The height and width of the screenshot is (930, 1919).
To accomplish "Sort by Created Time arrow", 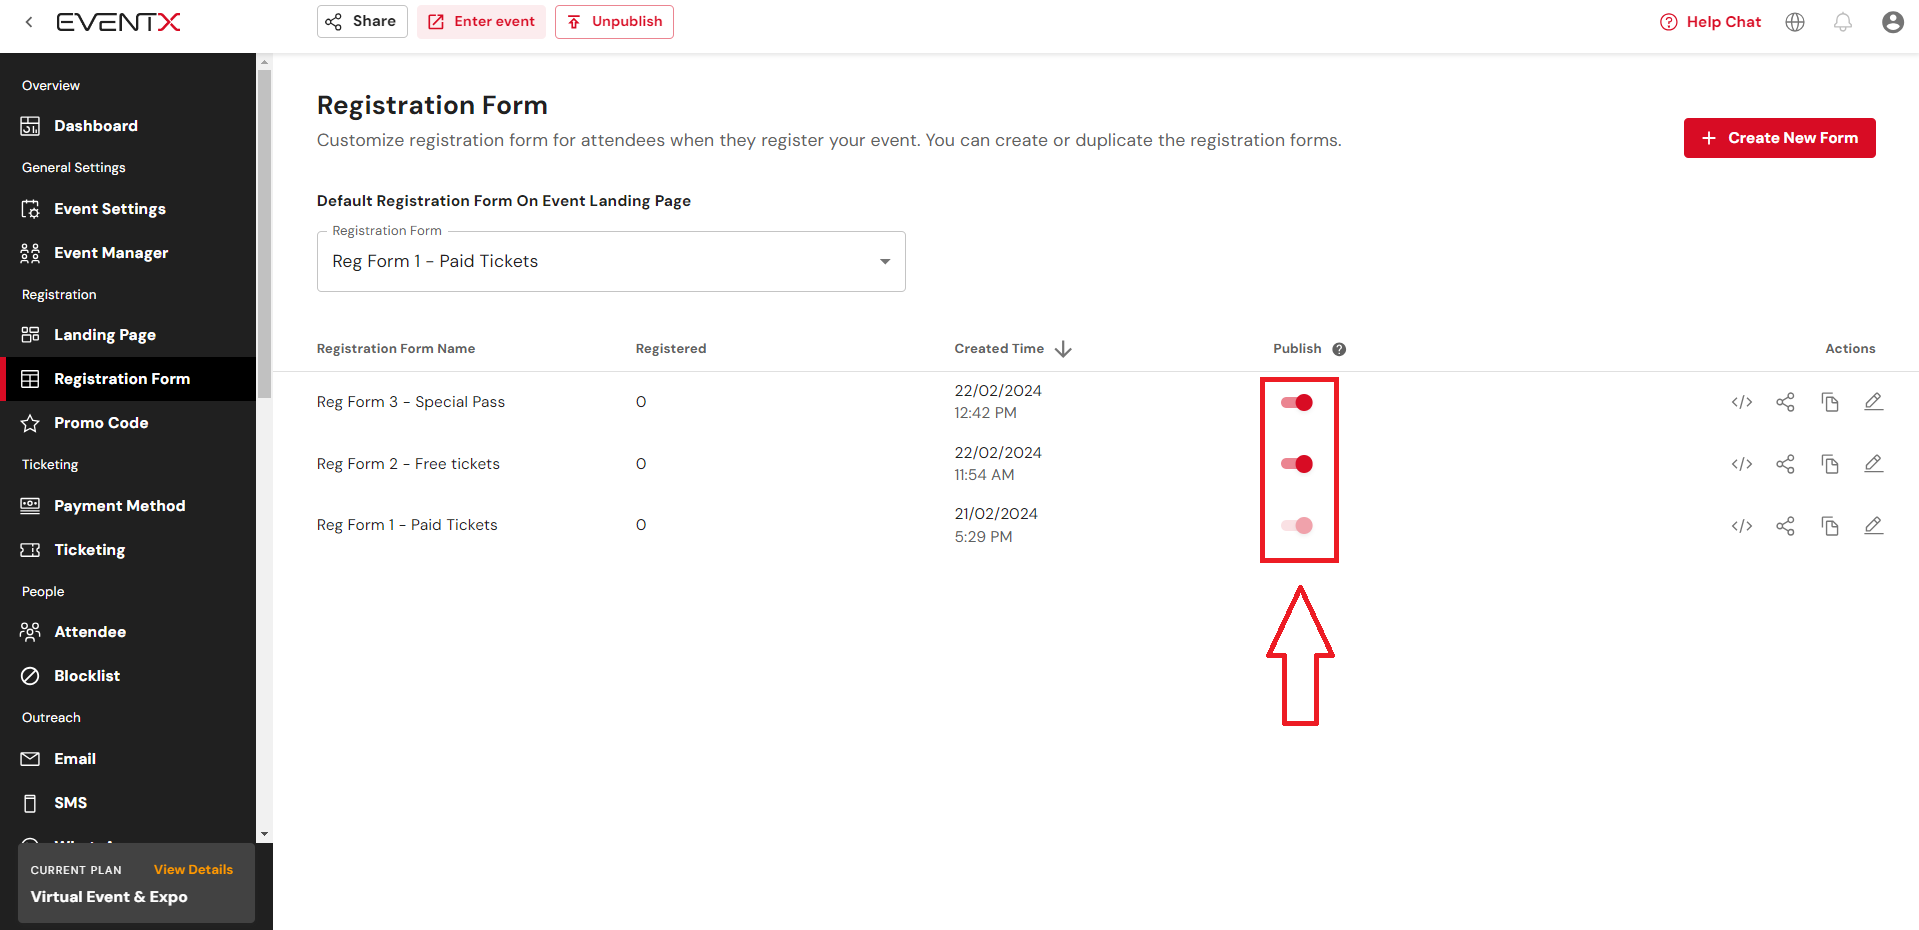I will (1063, 349).
